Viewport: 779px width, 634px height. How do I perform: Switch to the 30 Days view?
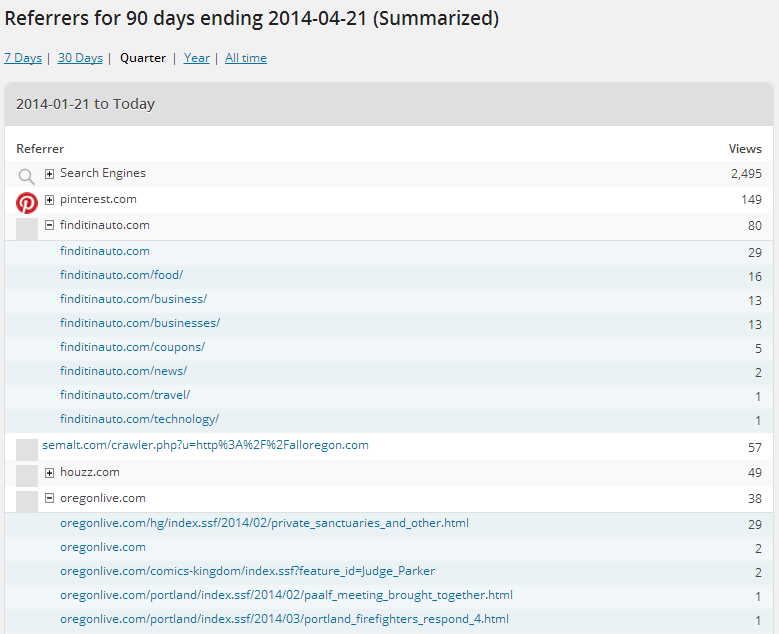pyautogui.click(x=80, y=58)
